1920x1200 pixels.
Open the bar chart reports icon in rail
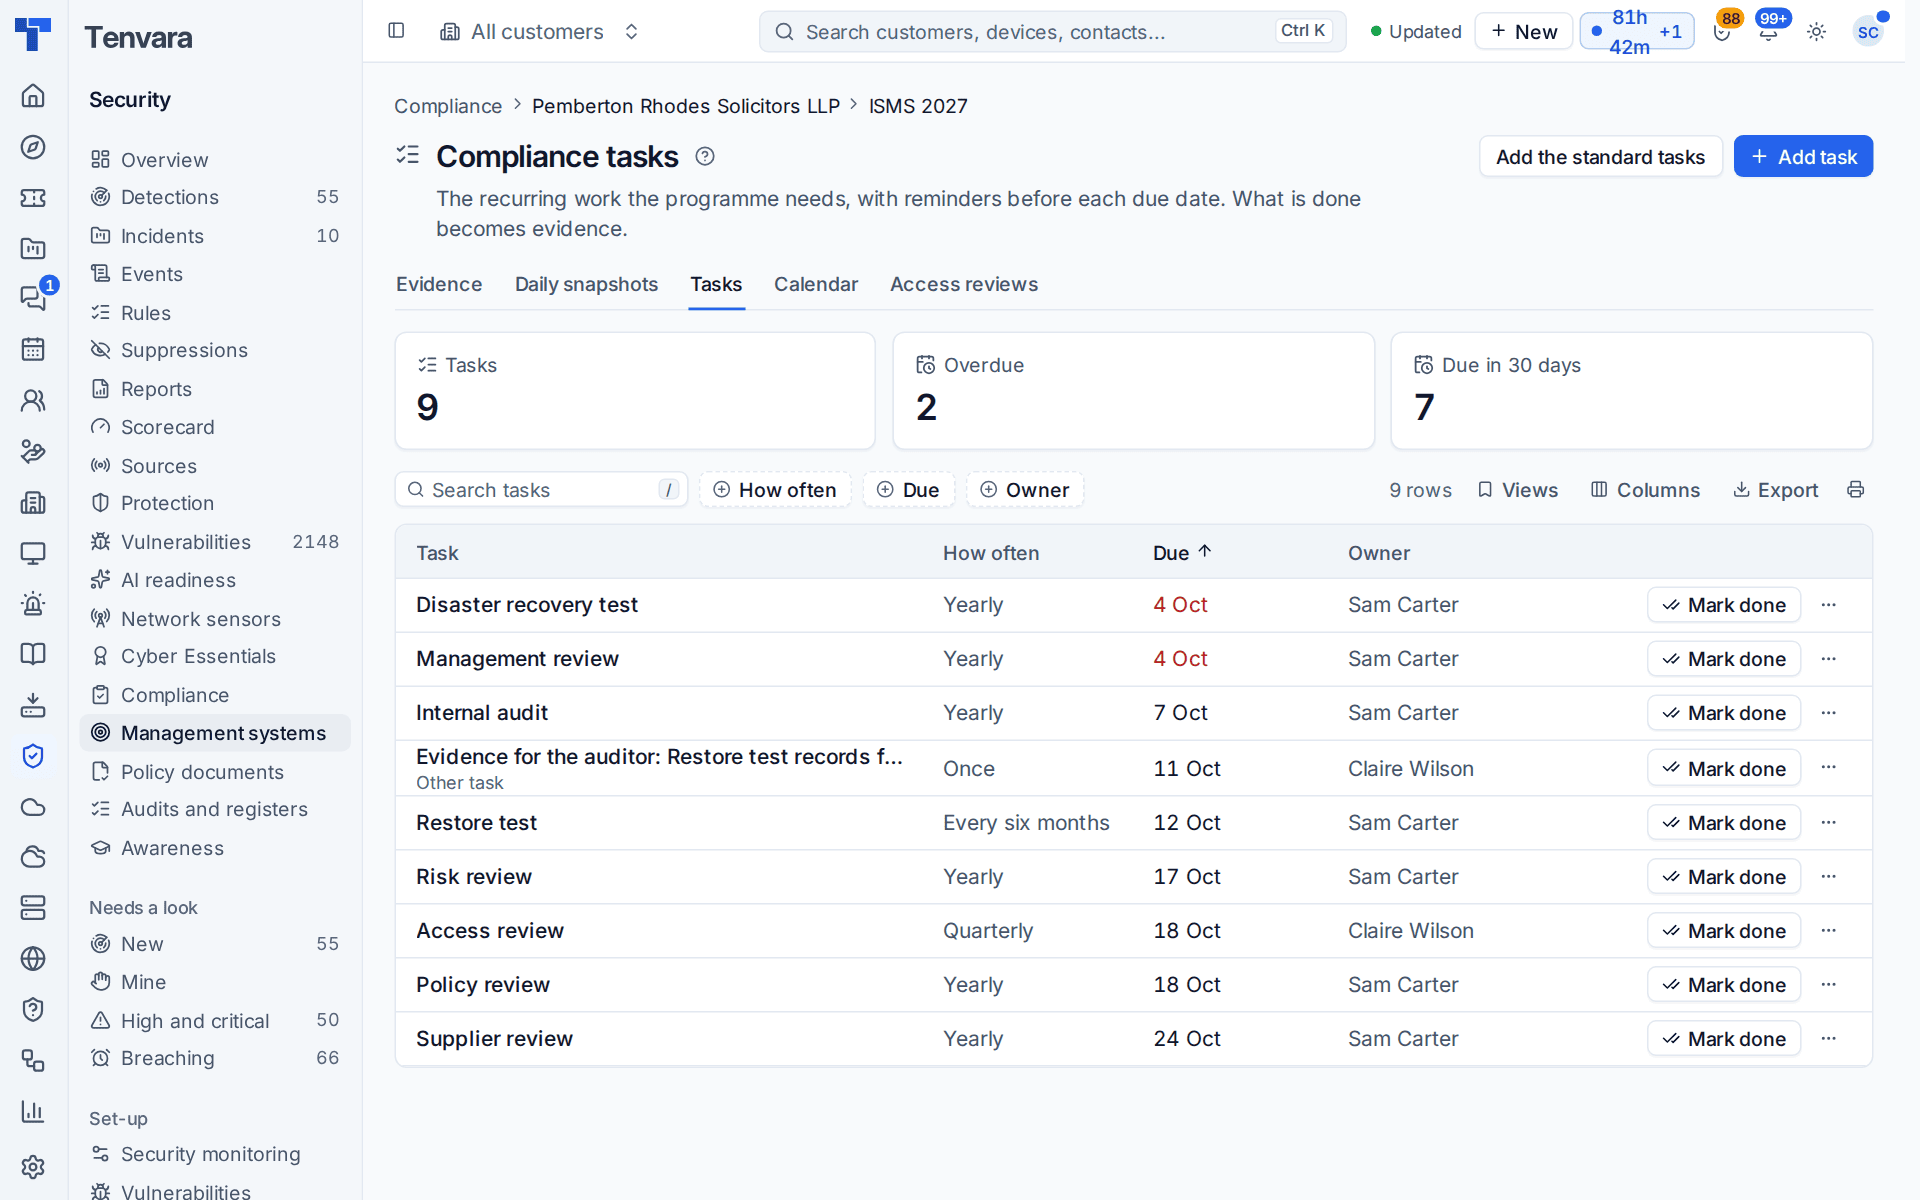(x=33, y=1111)
